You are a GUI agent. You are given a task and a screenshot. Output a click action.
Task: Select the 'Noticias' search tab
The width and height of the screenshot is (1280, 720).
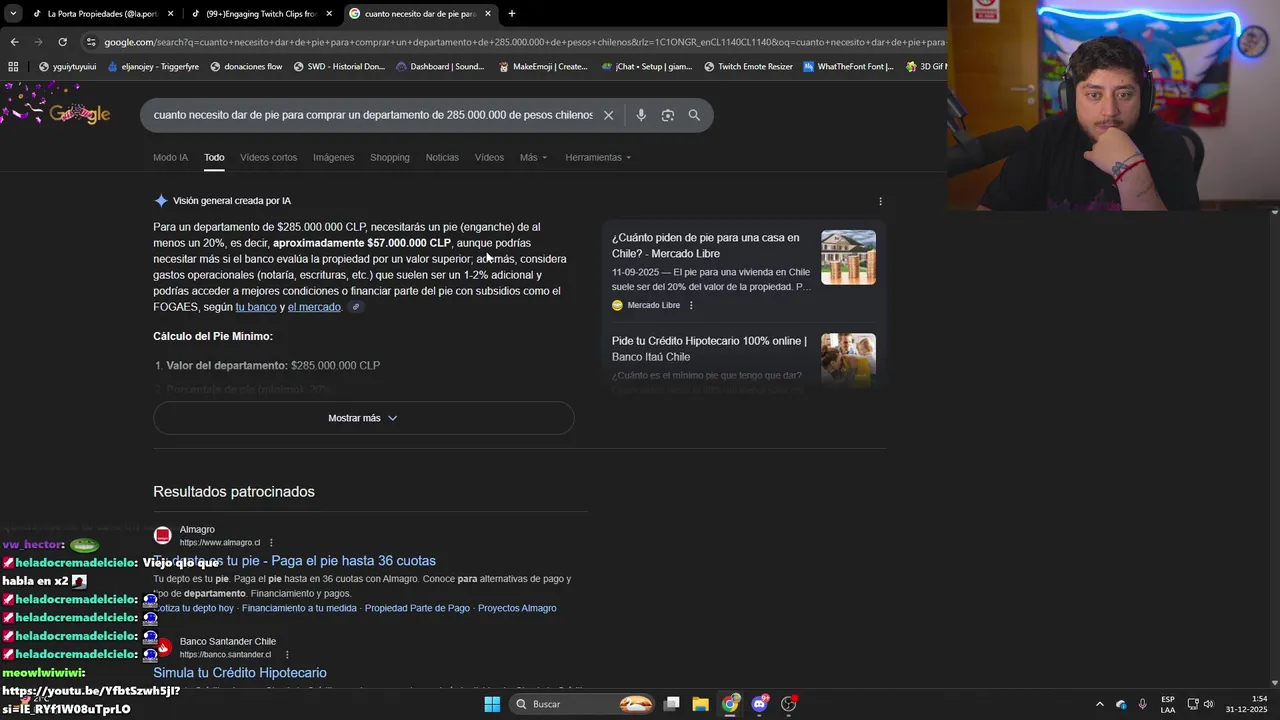[x=442, y=157]
